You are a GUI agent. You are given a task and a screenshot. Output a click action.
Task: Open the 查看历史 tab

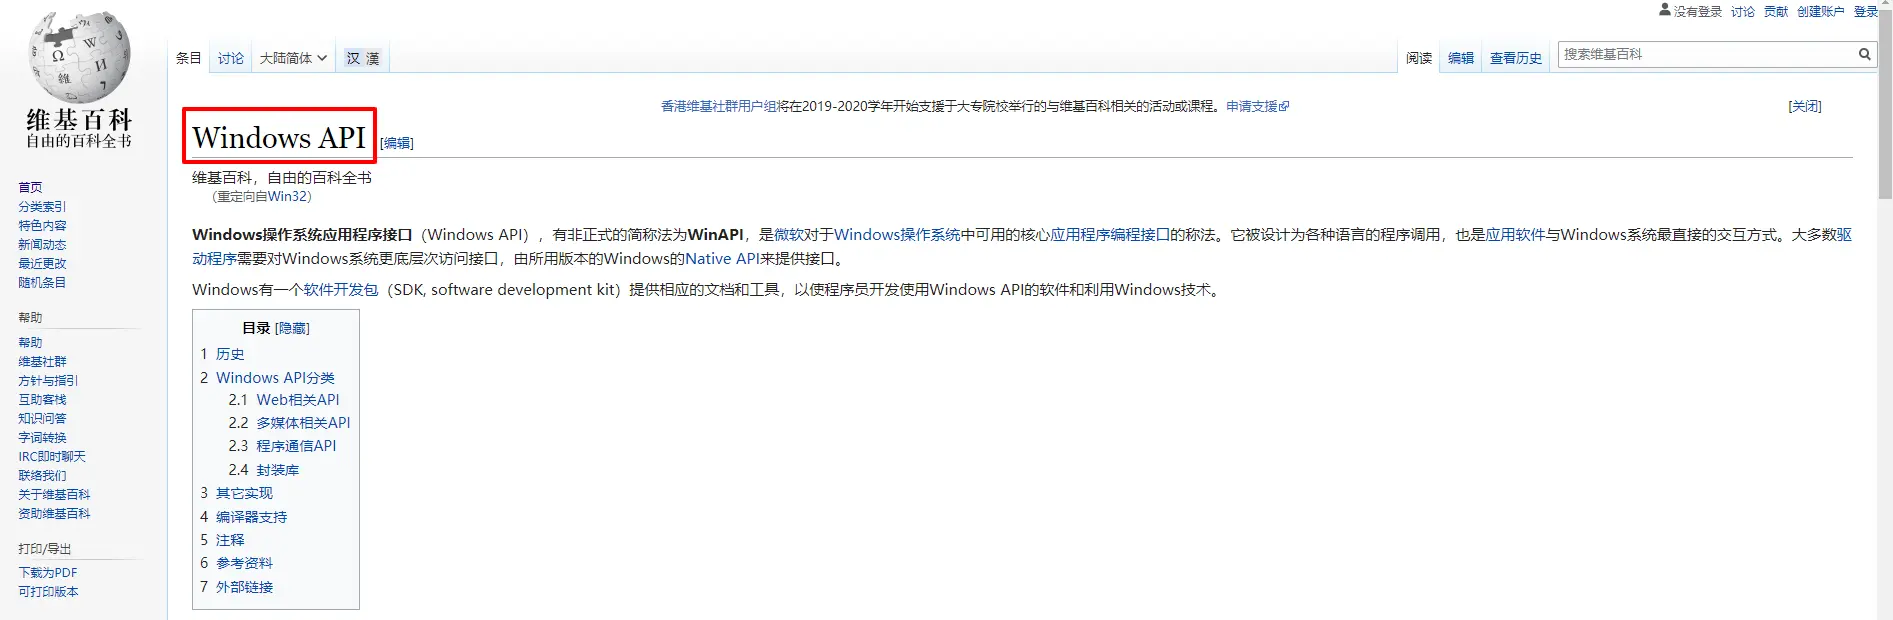[x=1516, y=58]
